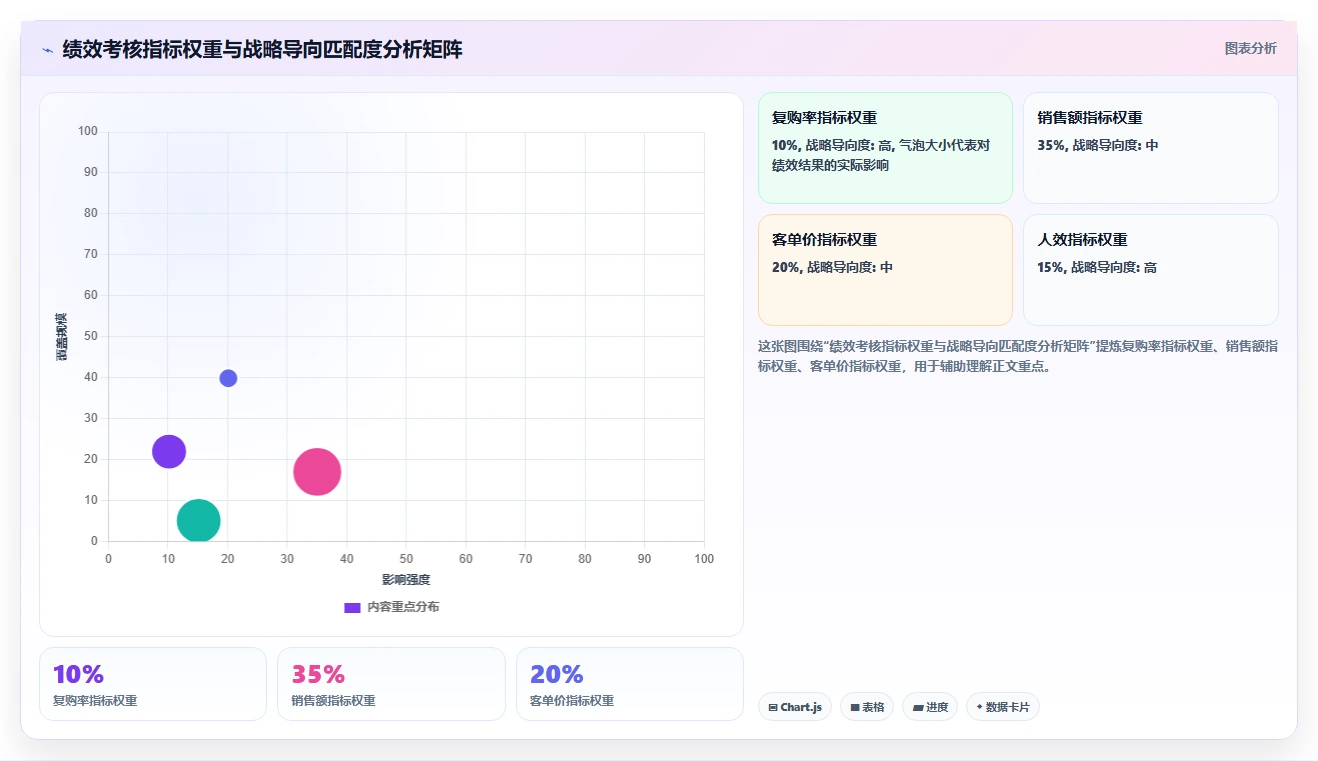The image size is (1318, 761).
Task: Click the main title 绩效考核指标权重与战略导向匹配度分析矩阵
Action: point(263,49)
